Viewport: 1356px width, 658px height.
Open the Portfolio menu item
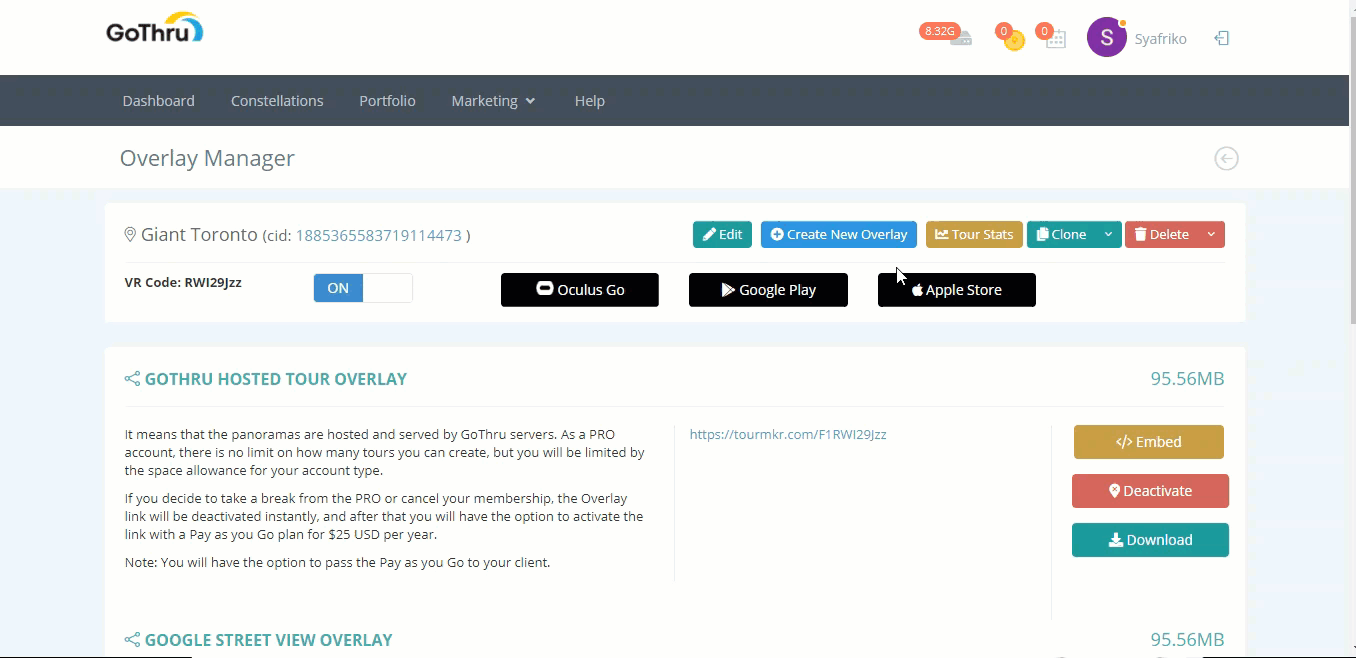click(x=387, y=101)
